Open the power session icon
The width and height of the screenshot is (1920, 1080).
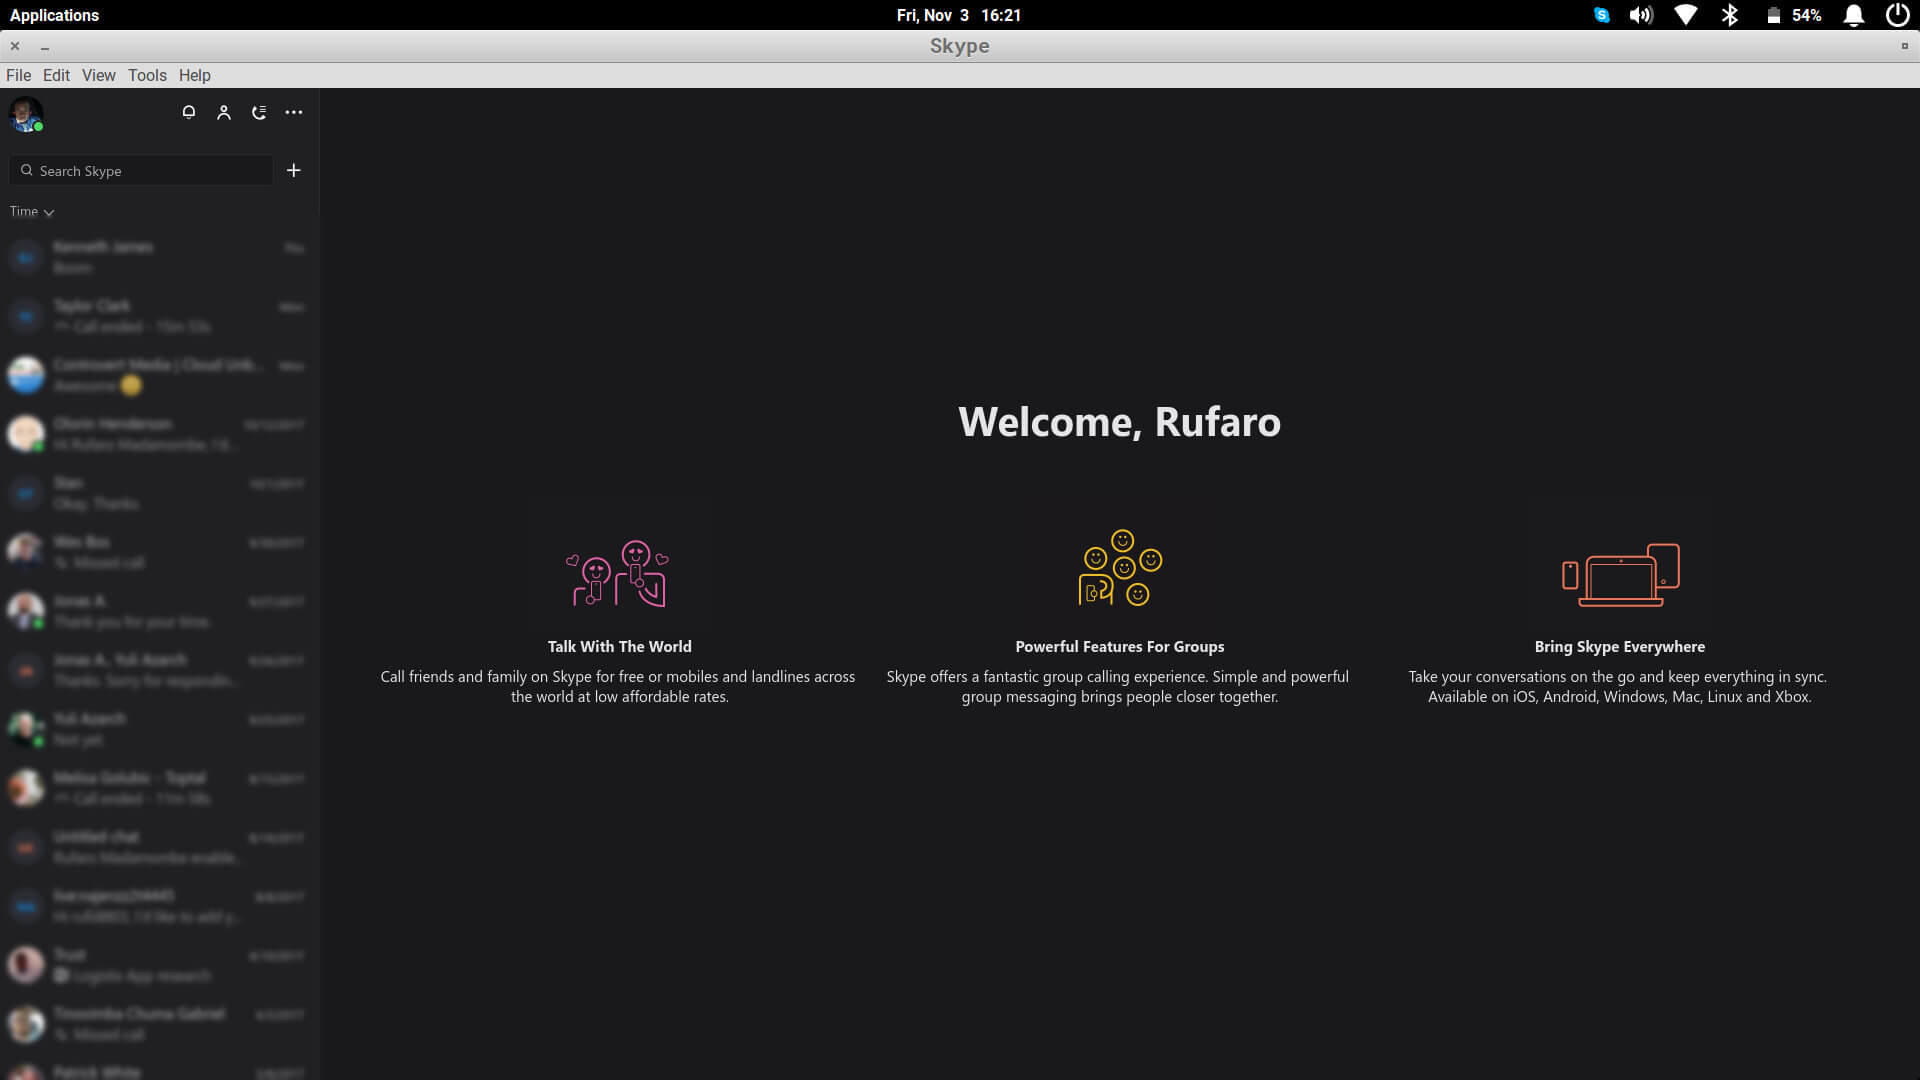click(1897, 15)
